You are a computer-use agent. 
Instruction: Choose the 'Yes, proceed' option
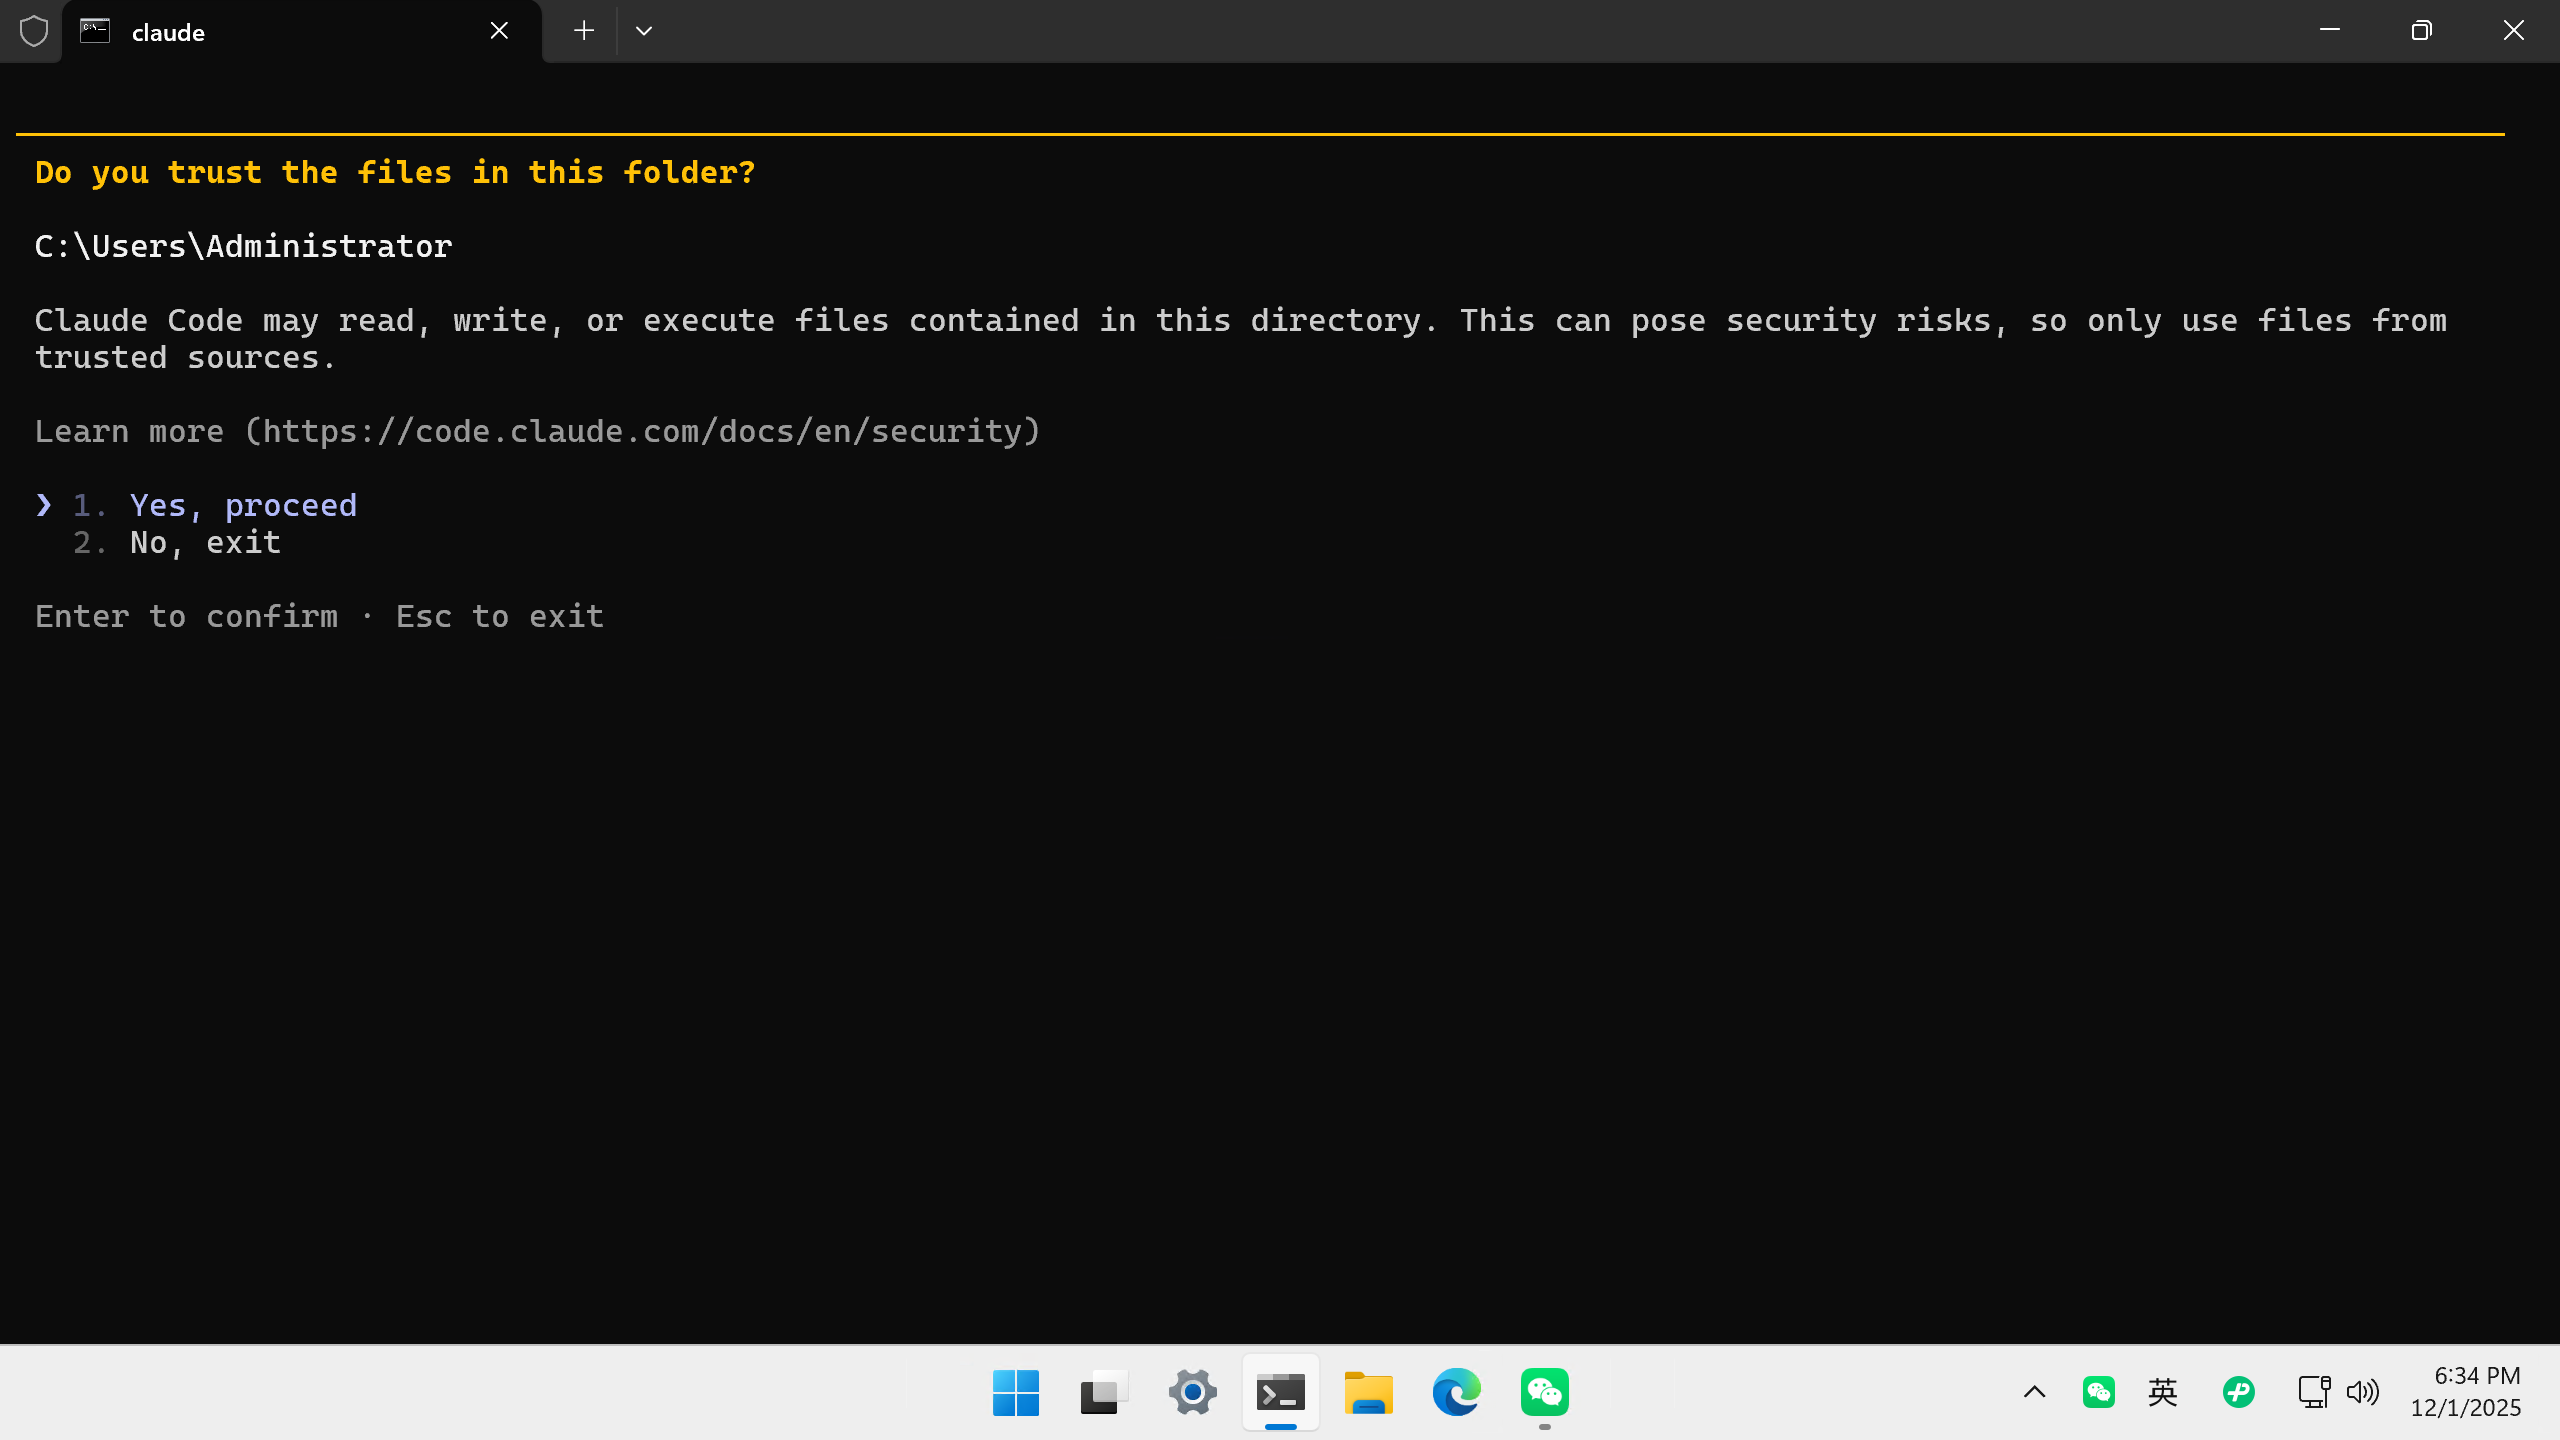tap(243, 505)
